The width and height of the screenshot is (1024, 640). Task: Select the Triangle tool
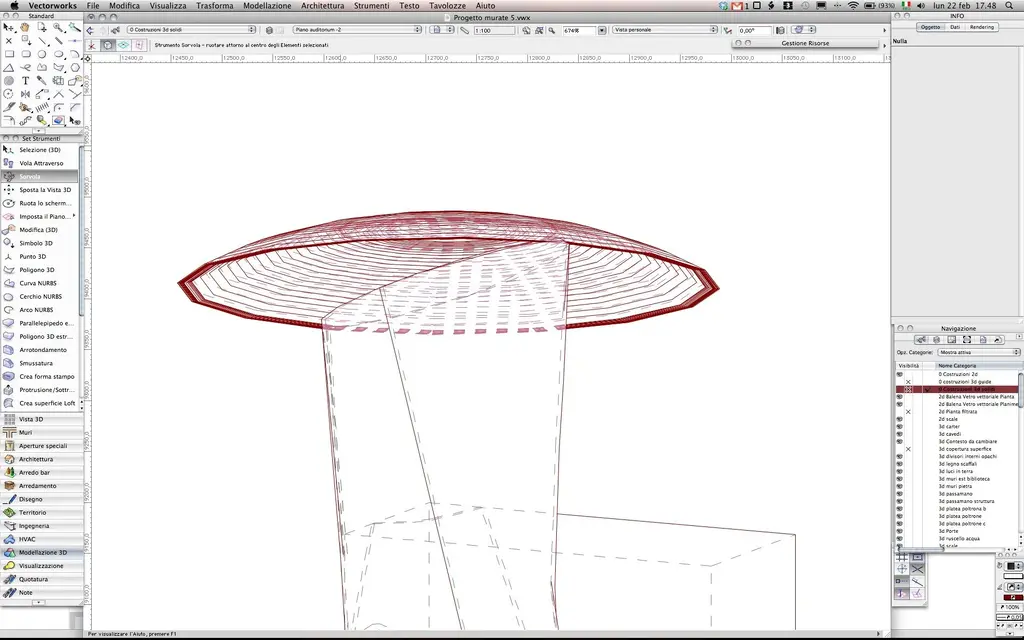pos(9,67)
